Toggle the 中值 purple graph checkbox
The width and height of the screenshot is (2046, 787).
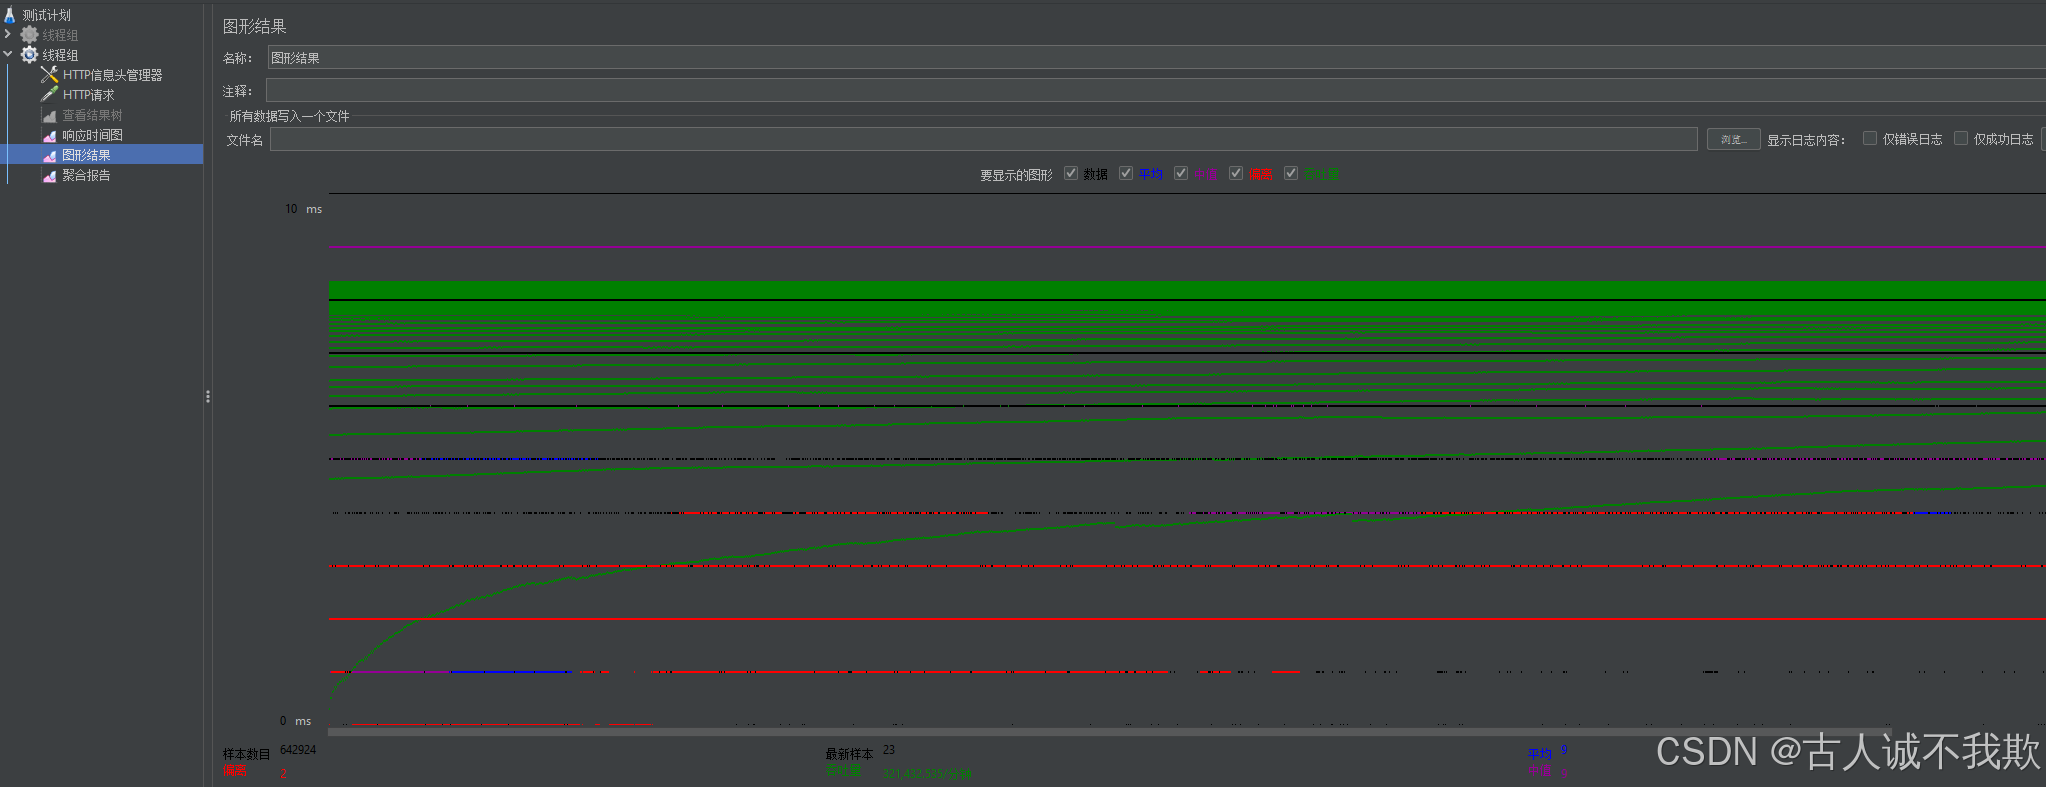point(1181,173)
